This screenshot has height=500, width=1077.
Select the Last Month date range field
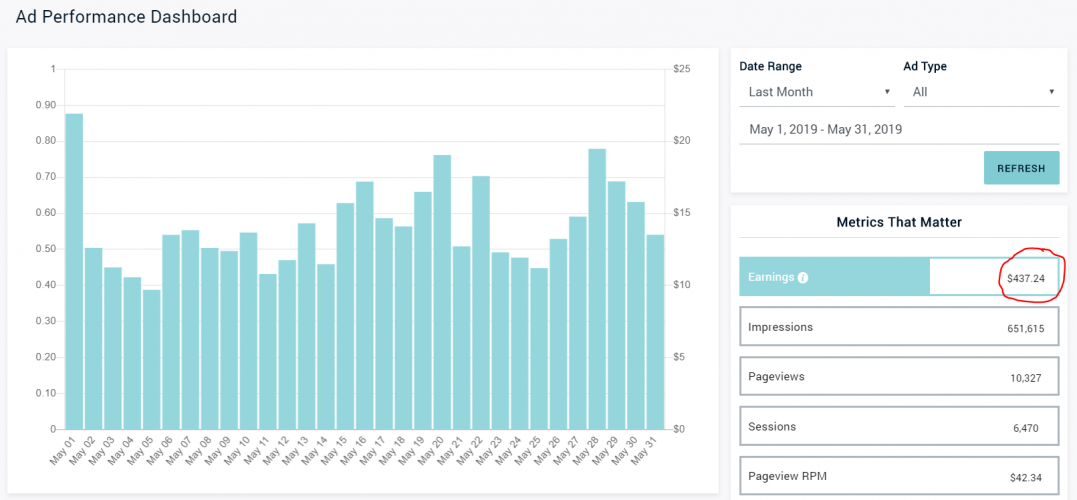click(817, 92)
